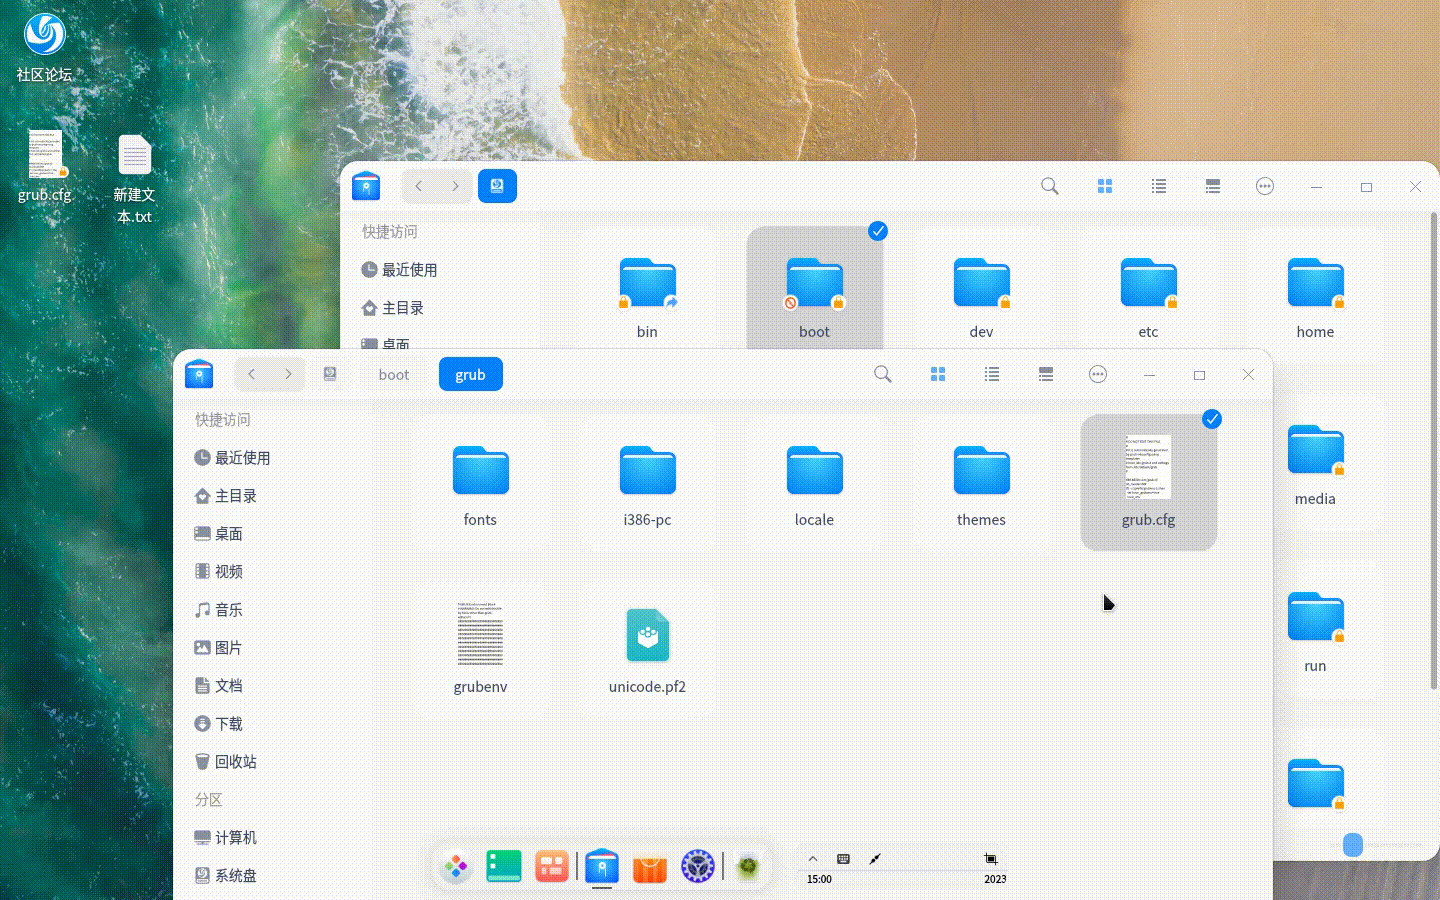Click the boot breadcrumb tab

click(x=393, y=373)
